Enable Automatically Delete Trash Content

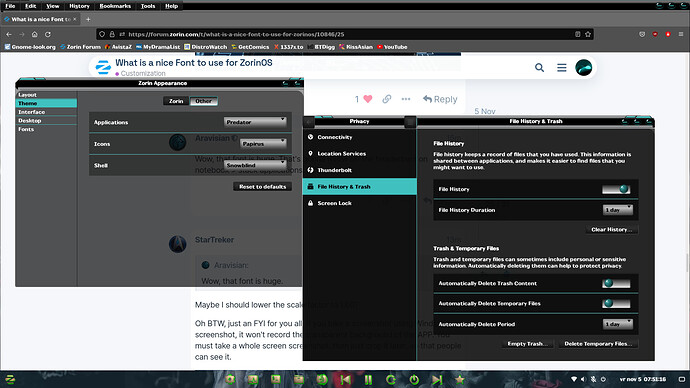[616, 283]
